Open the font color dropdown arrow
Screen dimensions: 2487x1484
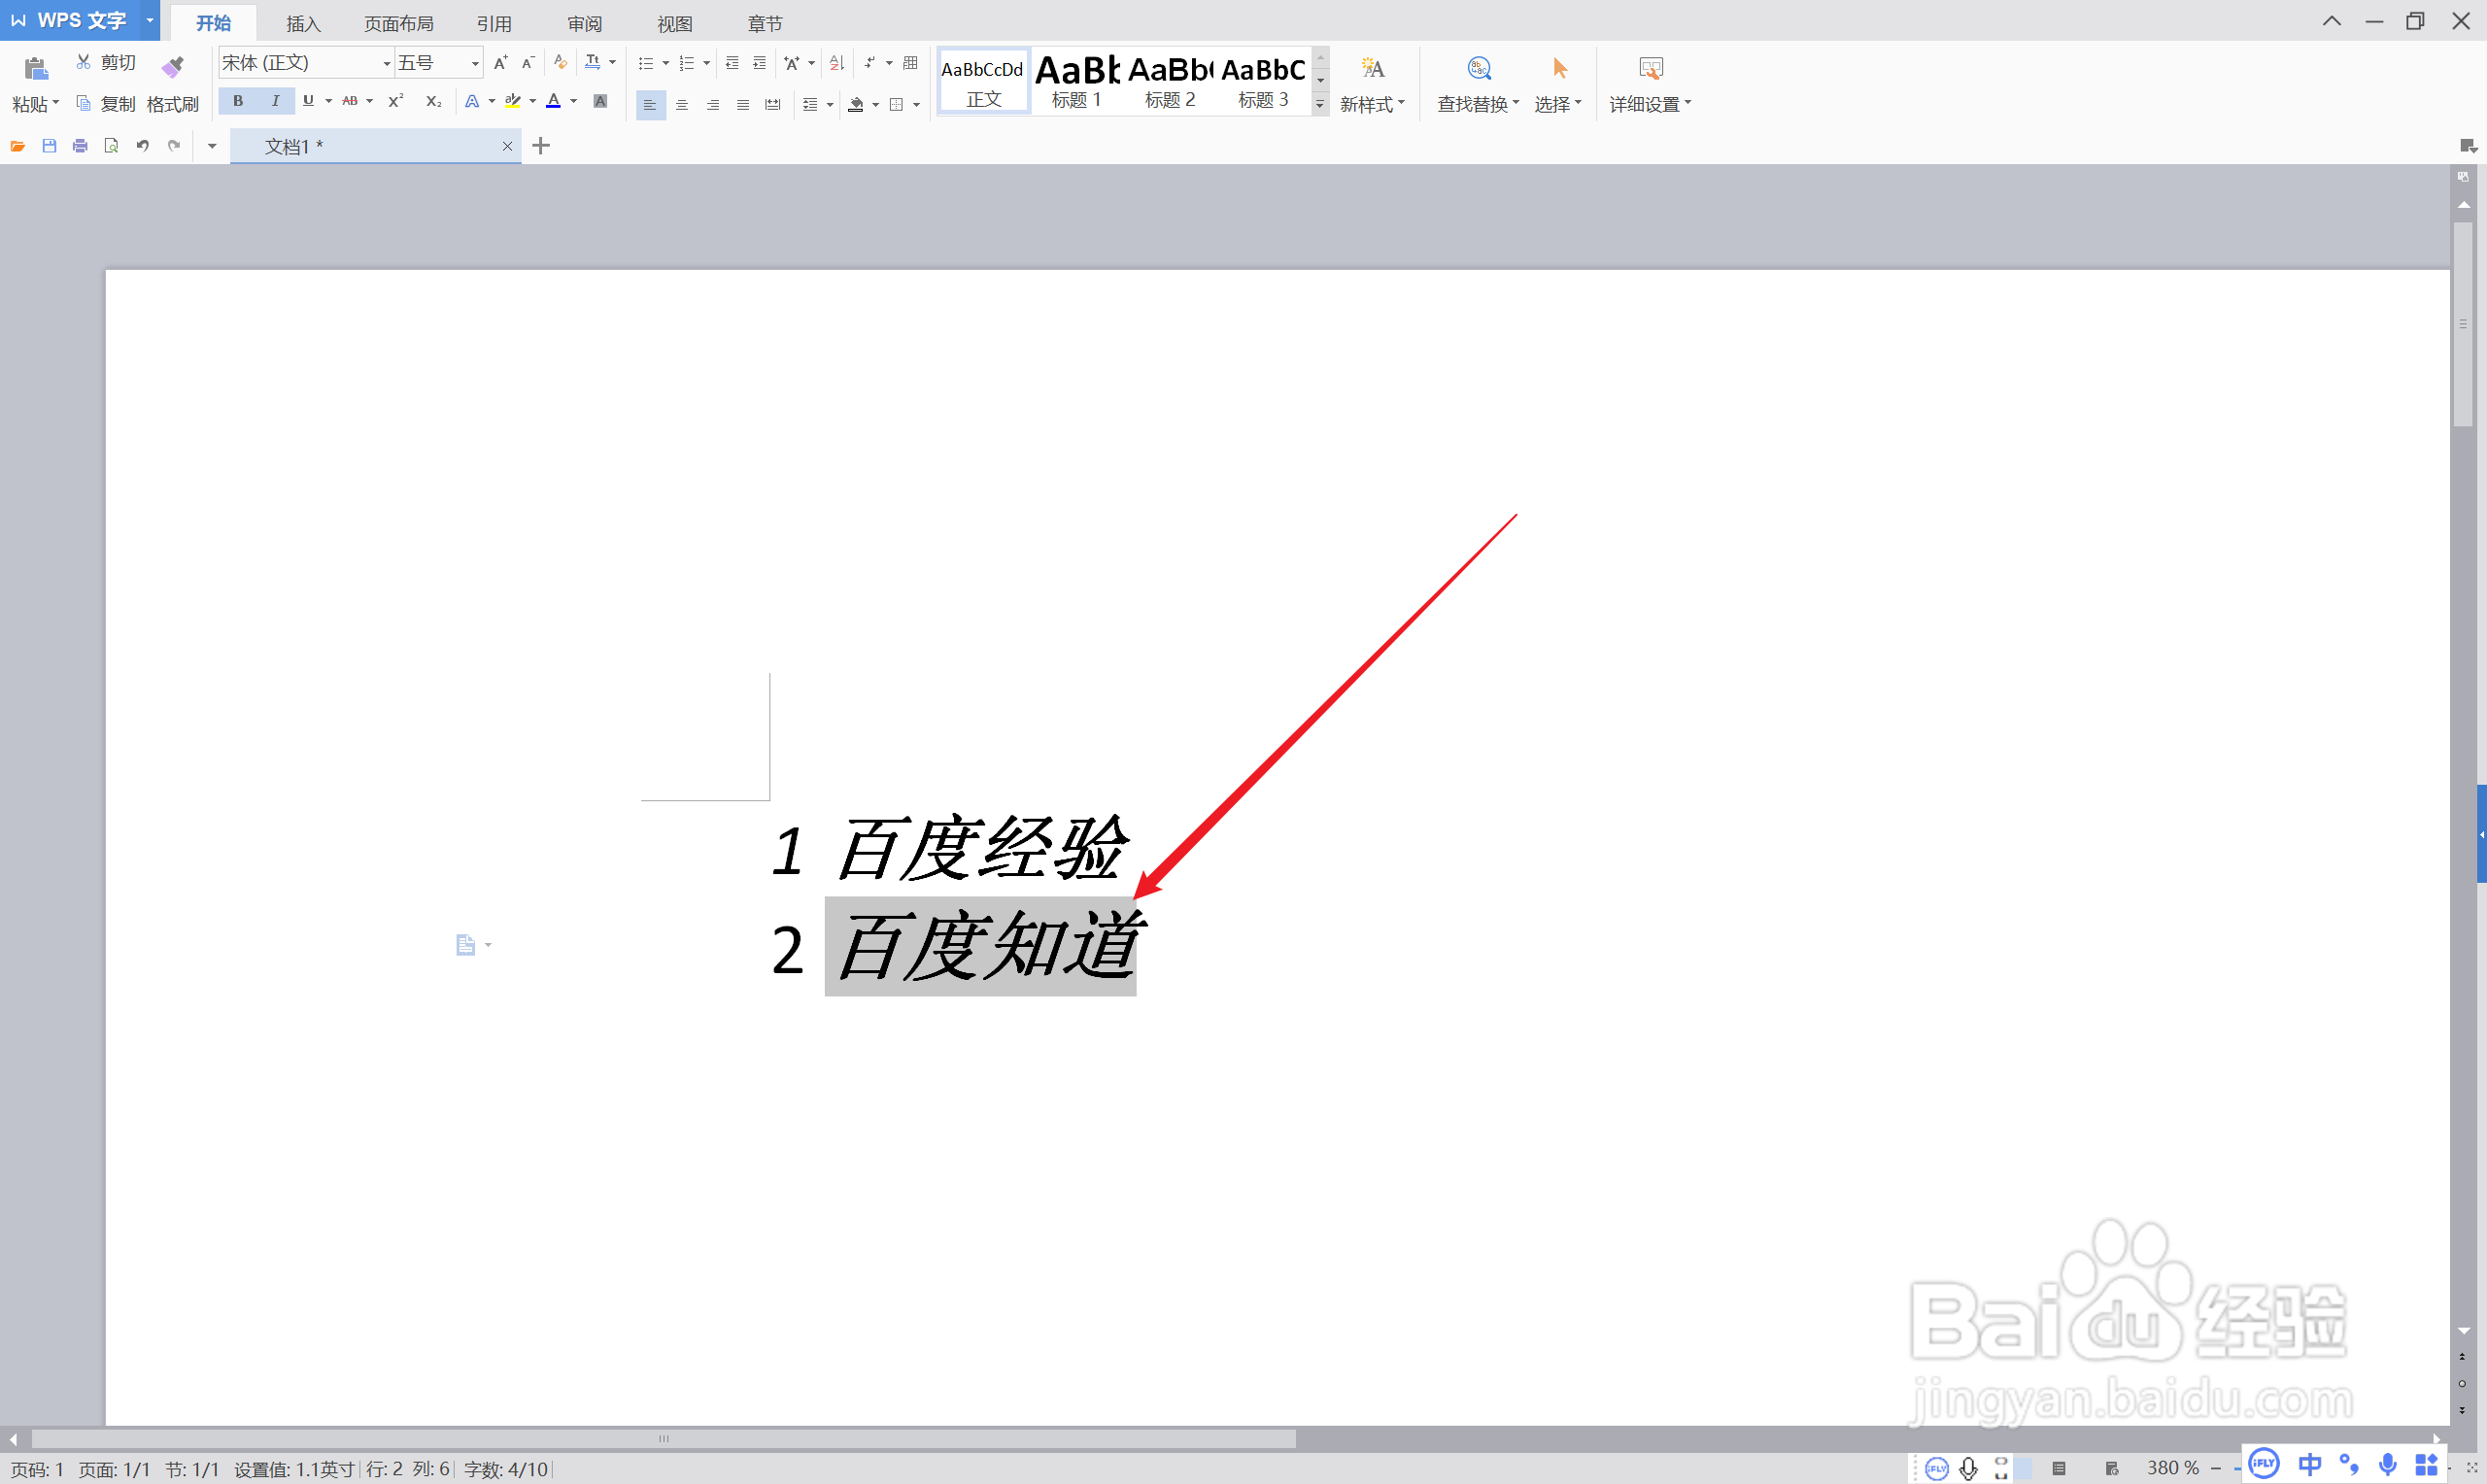[573, 101]
